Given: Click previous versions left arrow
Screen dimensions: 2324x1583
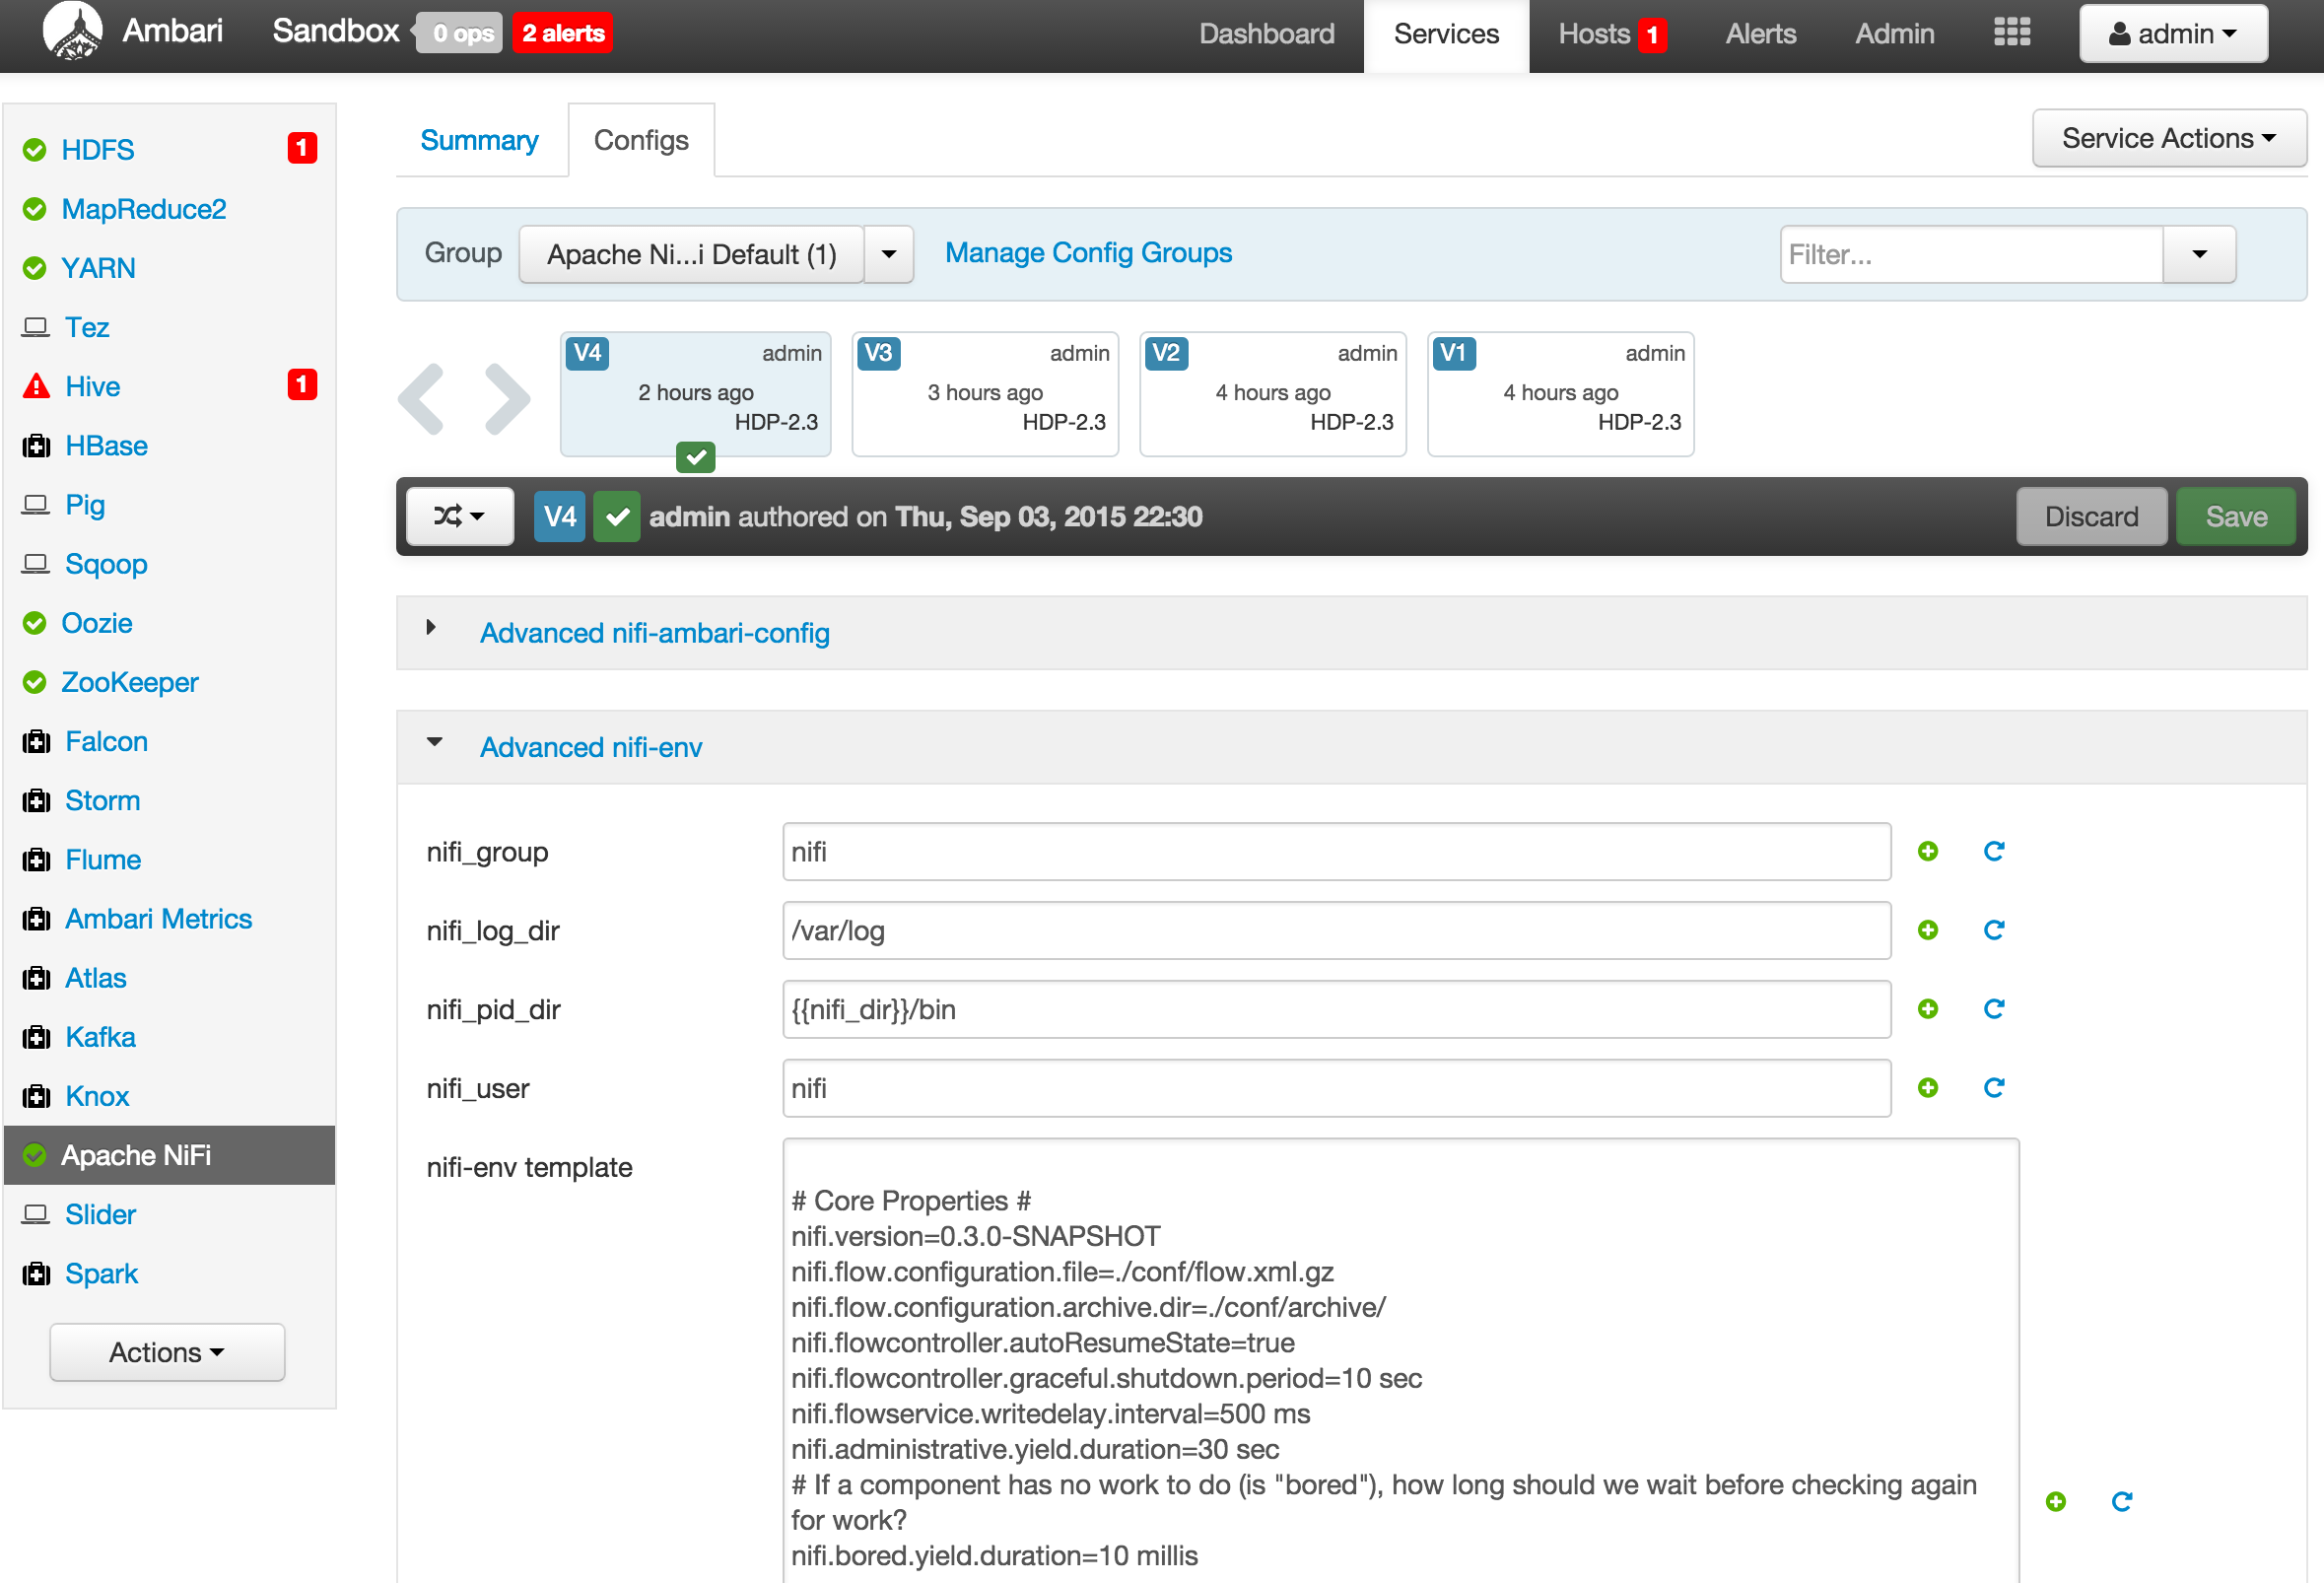Looking at the screenshot, I should [x=422, y=399].
